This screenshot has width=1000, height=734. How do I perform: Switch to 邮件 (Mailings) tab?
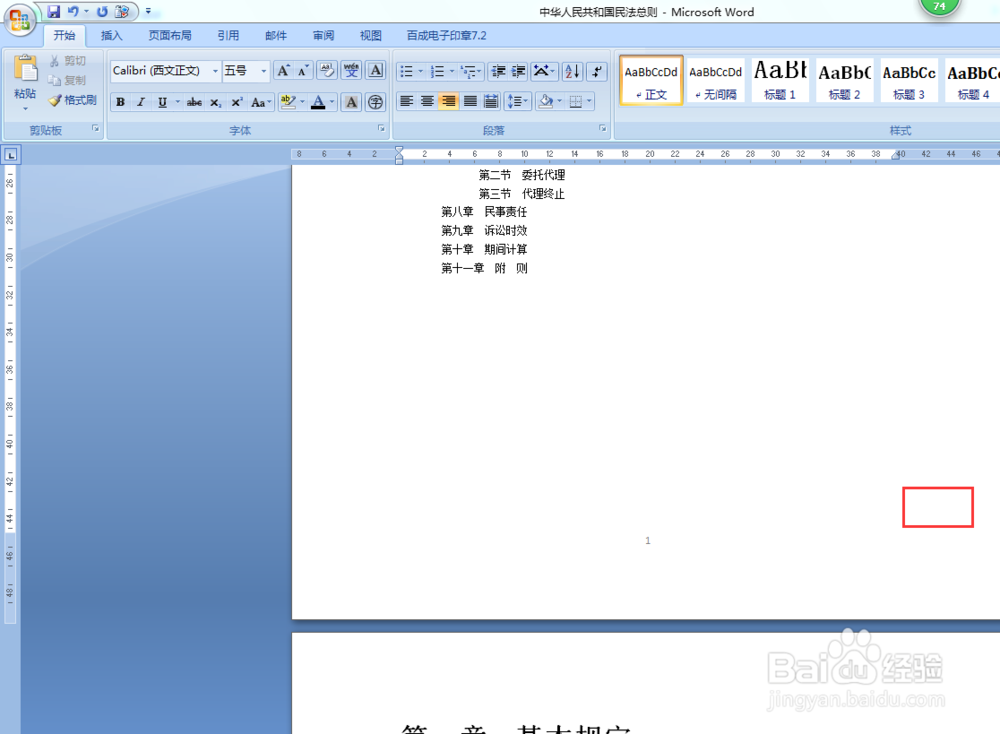276,36
